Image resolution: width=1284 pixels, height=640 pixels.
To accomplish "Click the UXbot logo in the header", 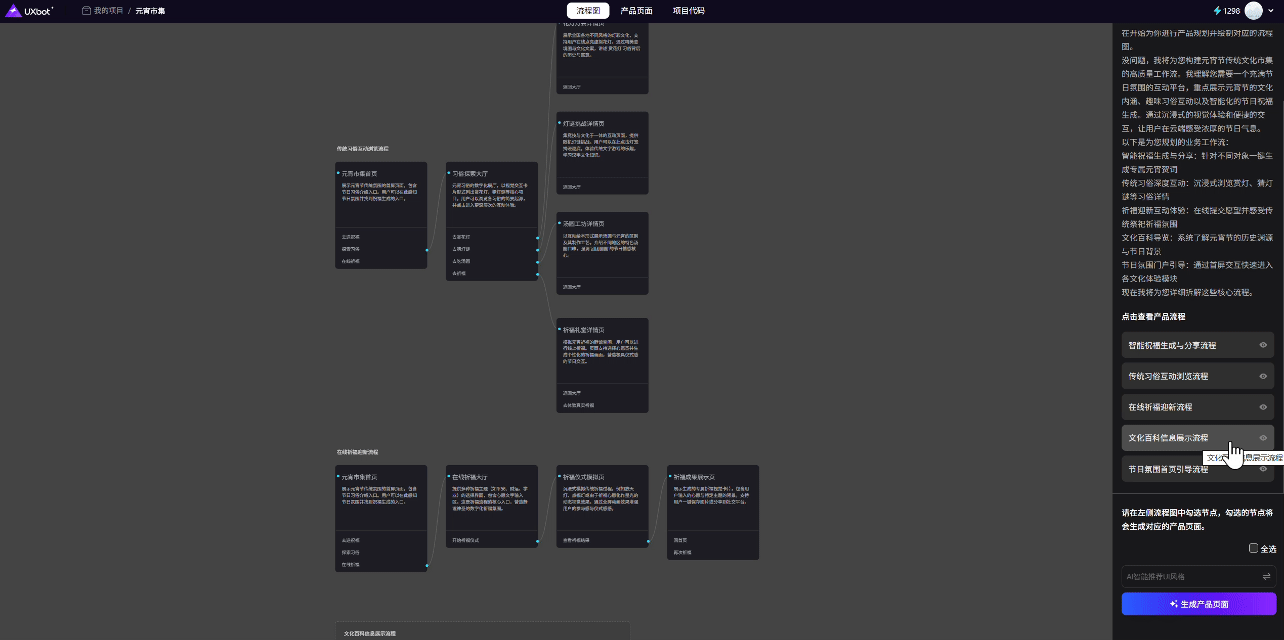I will (31, 11).
